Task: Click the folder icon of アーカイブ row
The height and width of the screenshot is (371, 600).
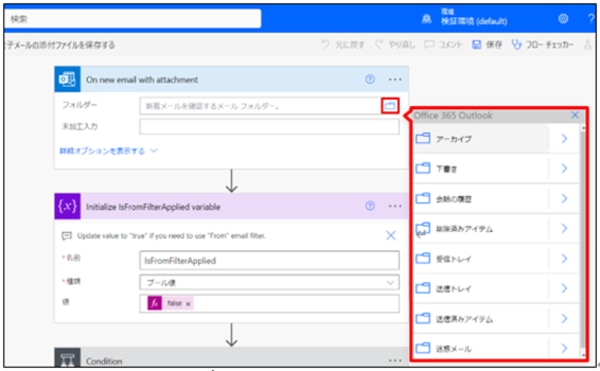Action: (x=423, y=138)
